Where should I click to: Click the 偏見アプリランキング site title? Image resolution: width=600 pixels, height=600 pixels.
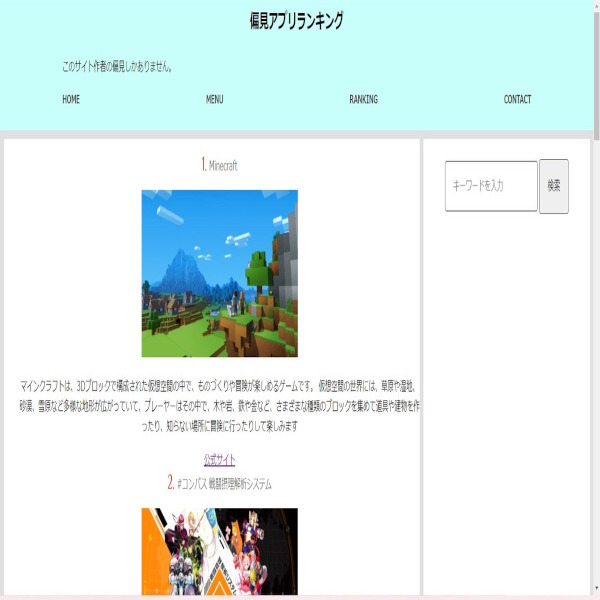296,21
